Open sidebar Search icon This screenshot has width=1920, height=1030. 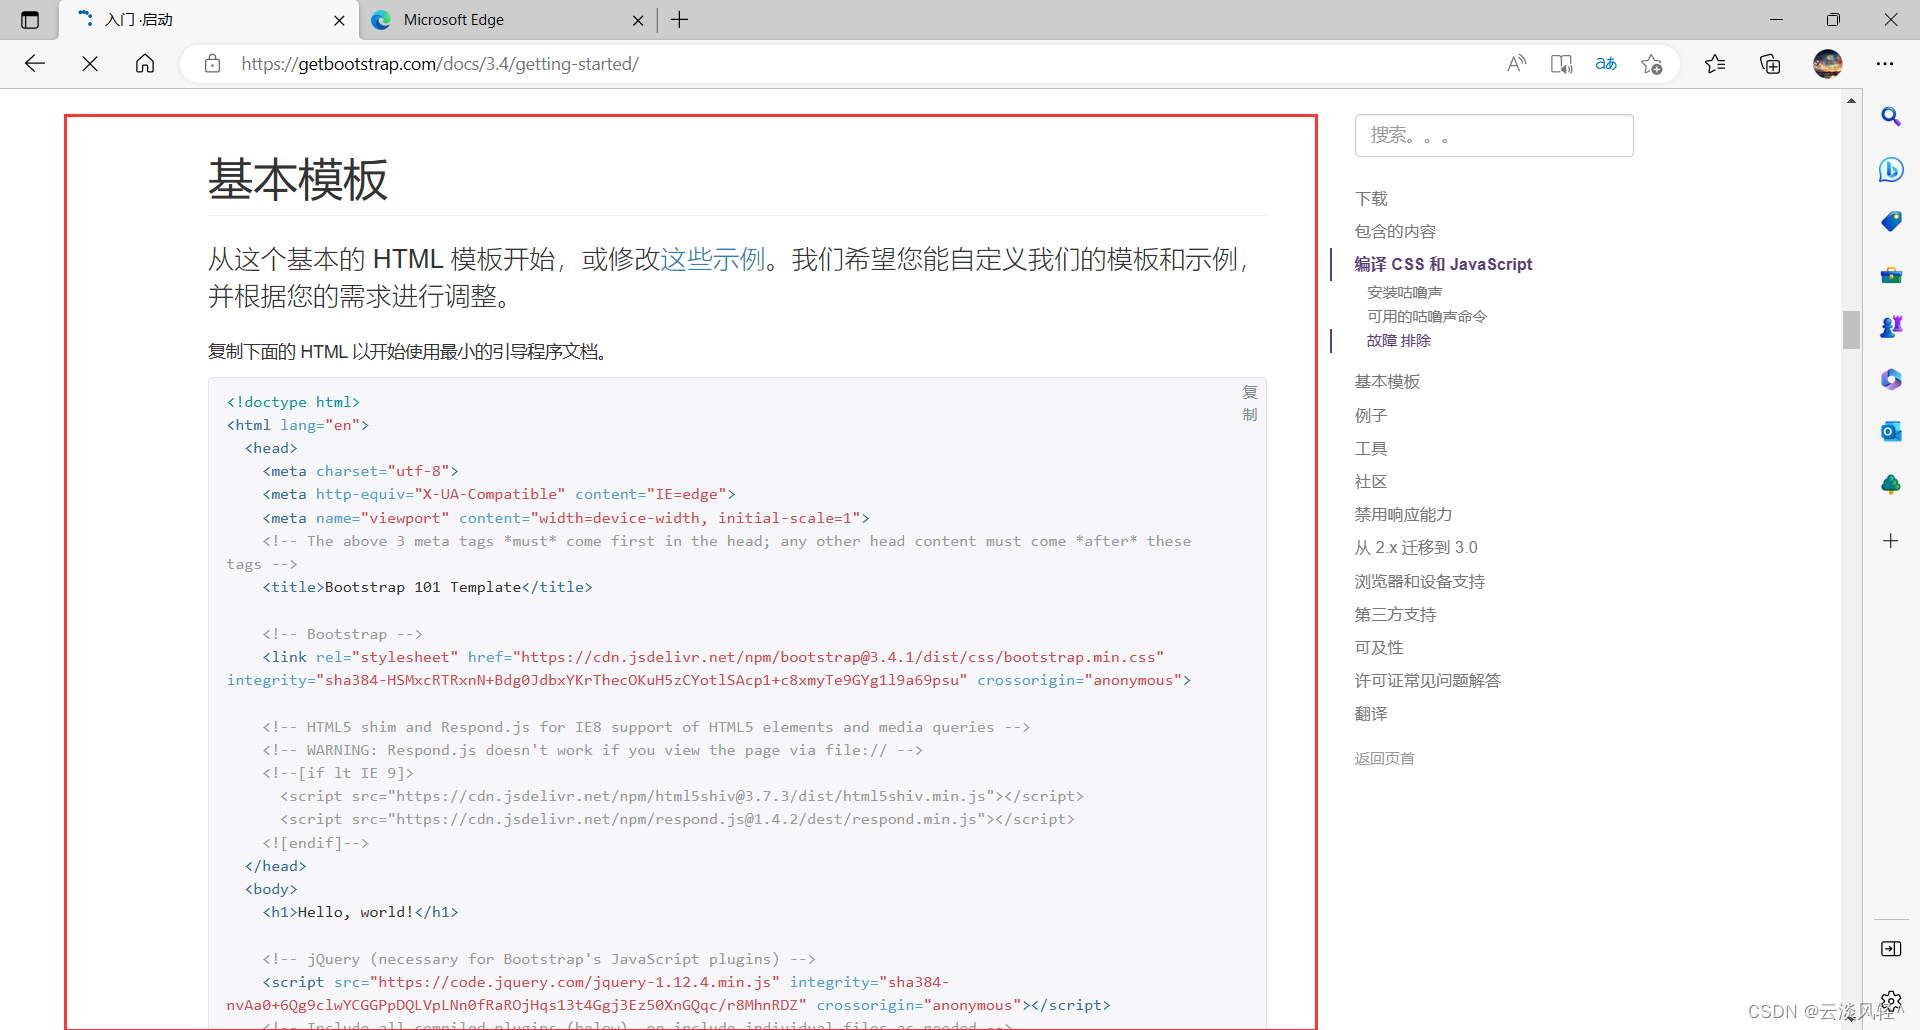1891,117
